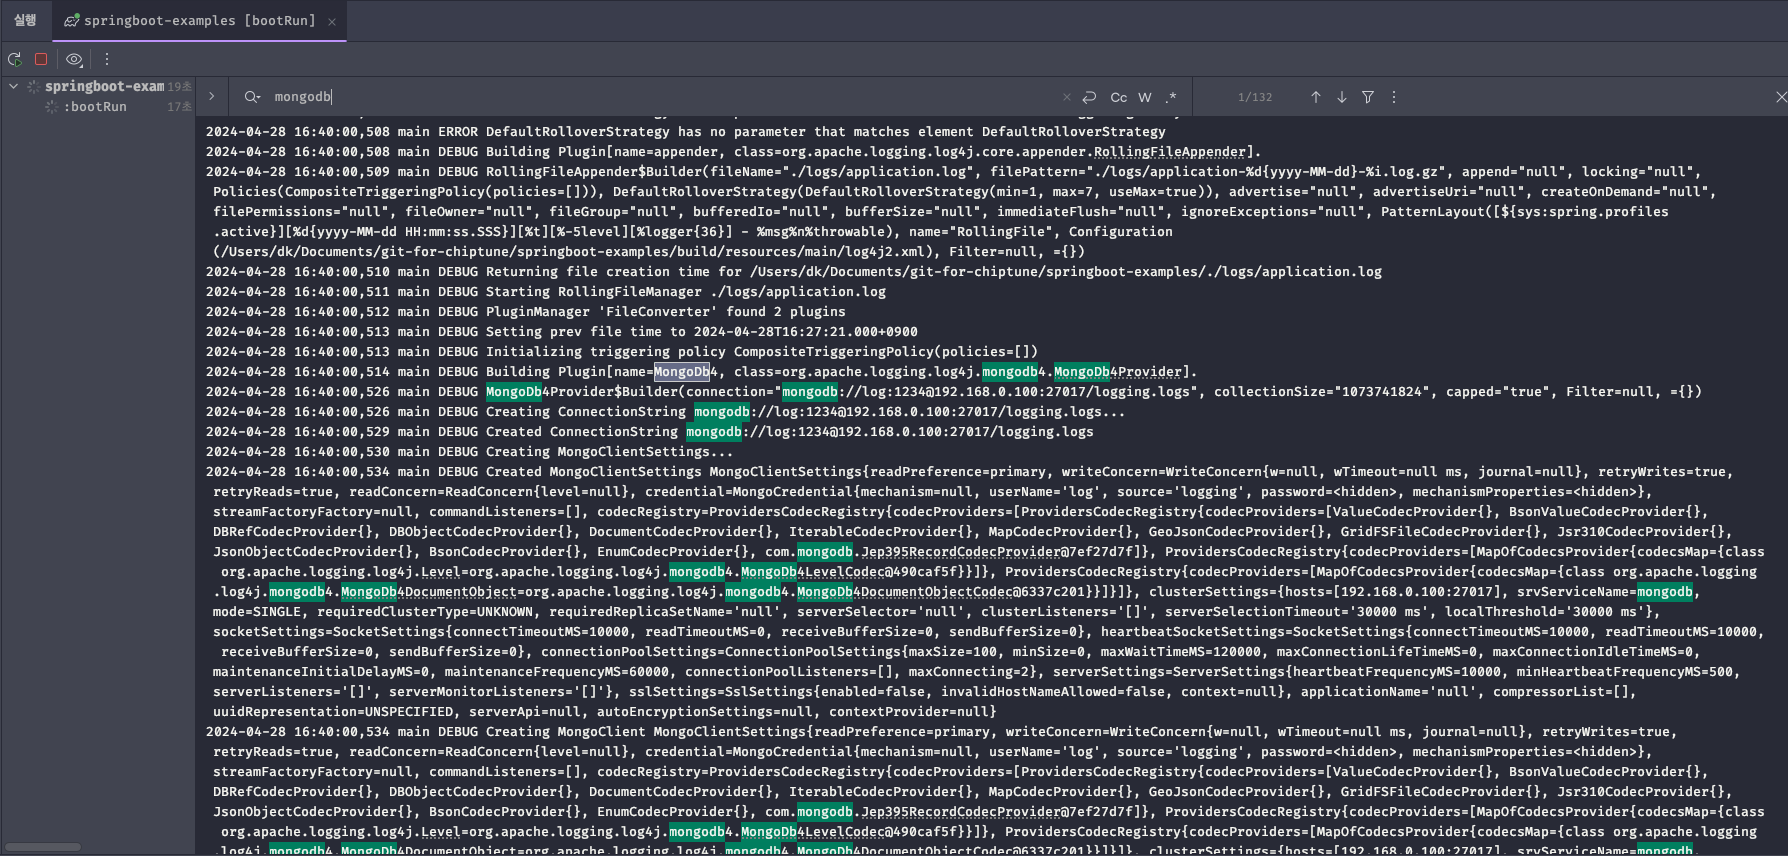The height and width of the screenshot is (856, 1788).
Task: Open search bar more options menu
Action: pyautogui.click(x=1394, y=97)
